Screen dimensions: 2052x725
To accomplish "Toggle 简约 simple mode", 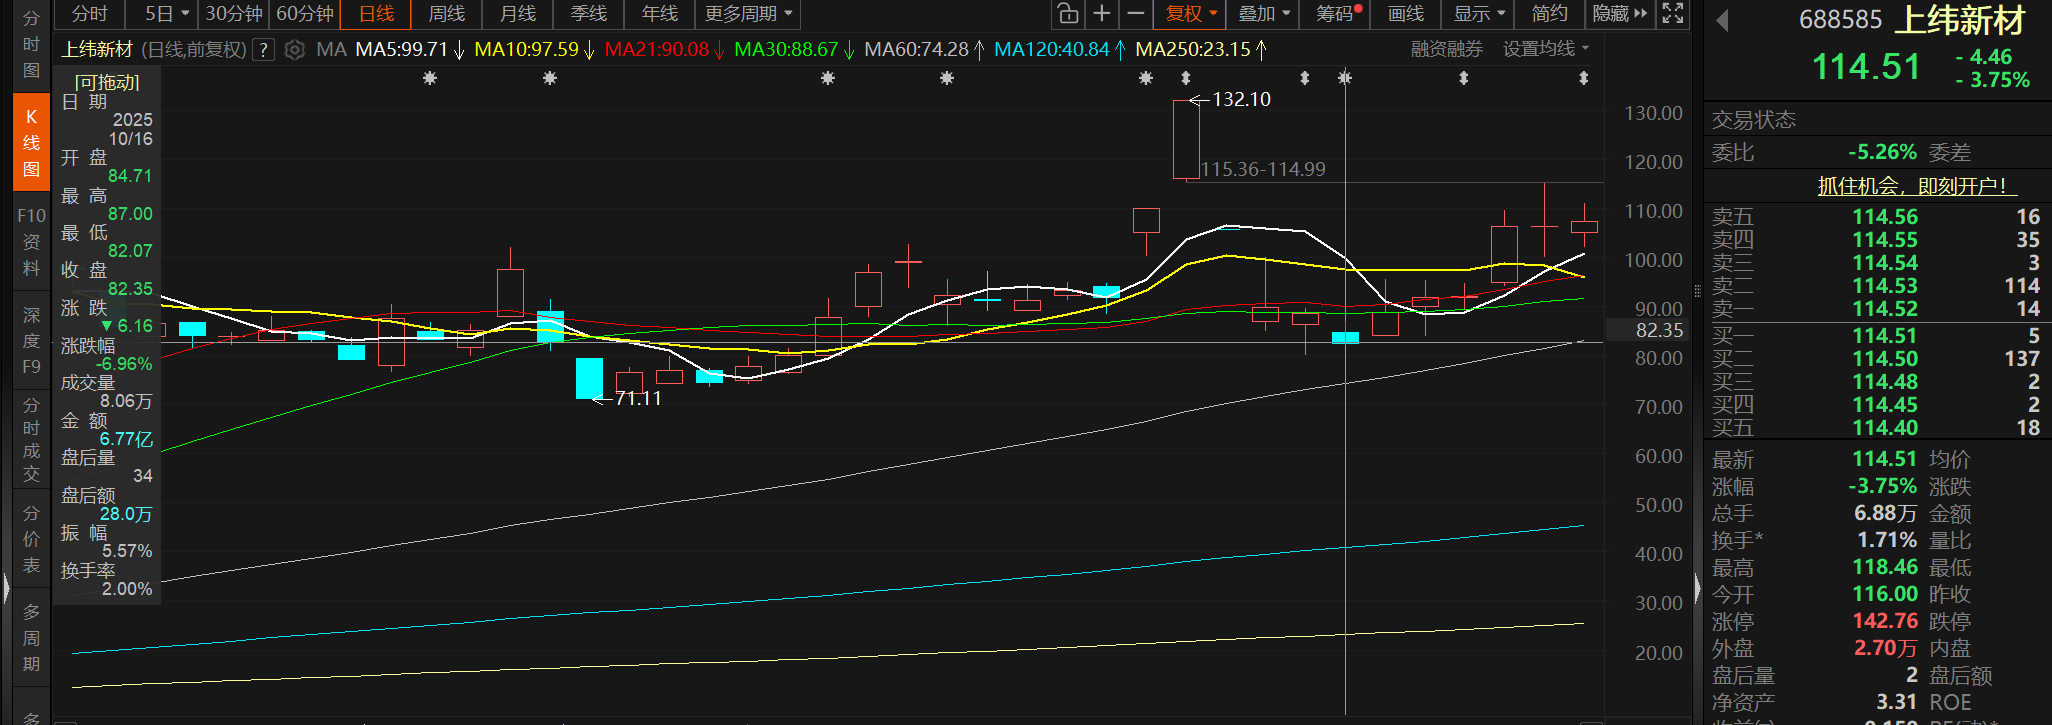I will [x=1549, y=13].
